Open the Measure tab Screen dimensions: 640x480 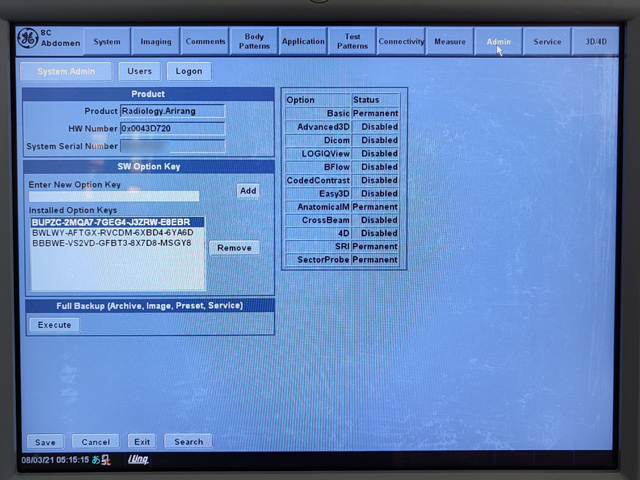pos(450,41)
